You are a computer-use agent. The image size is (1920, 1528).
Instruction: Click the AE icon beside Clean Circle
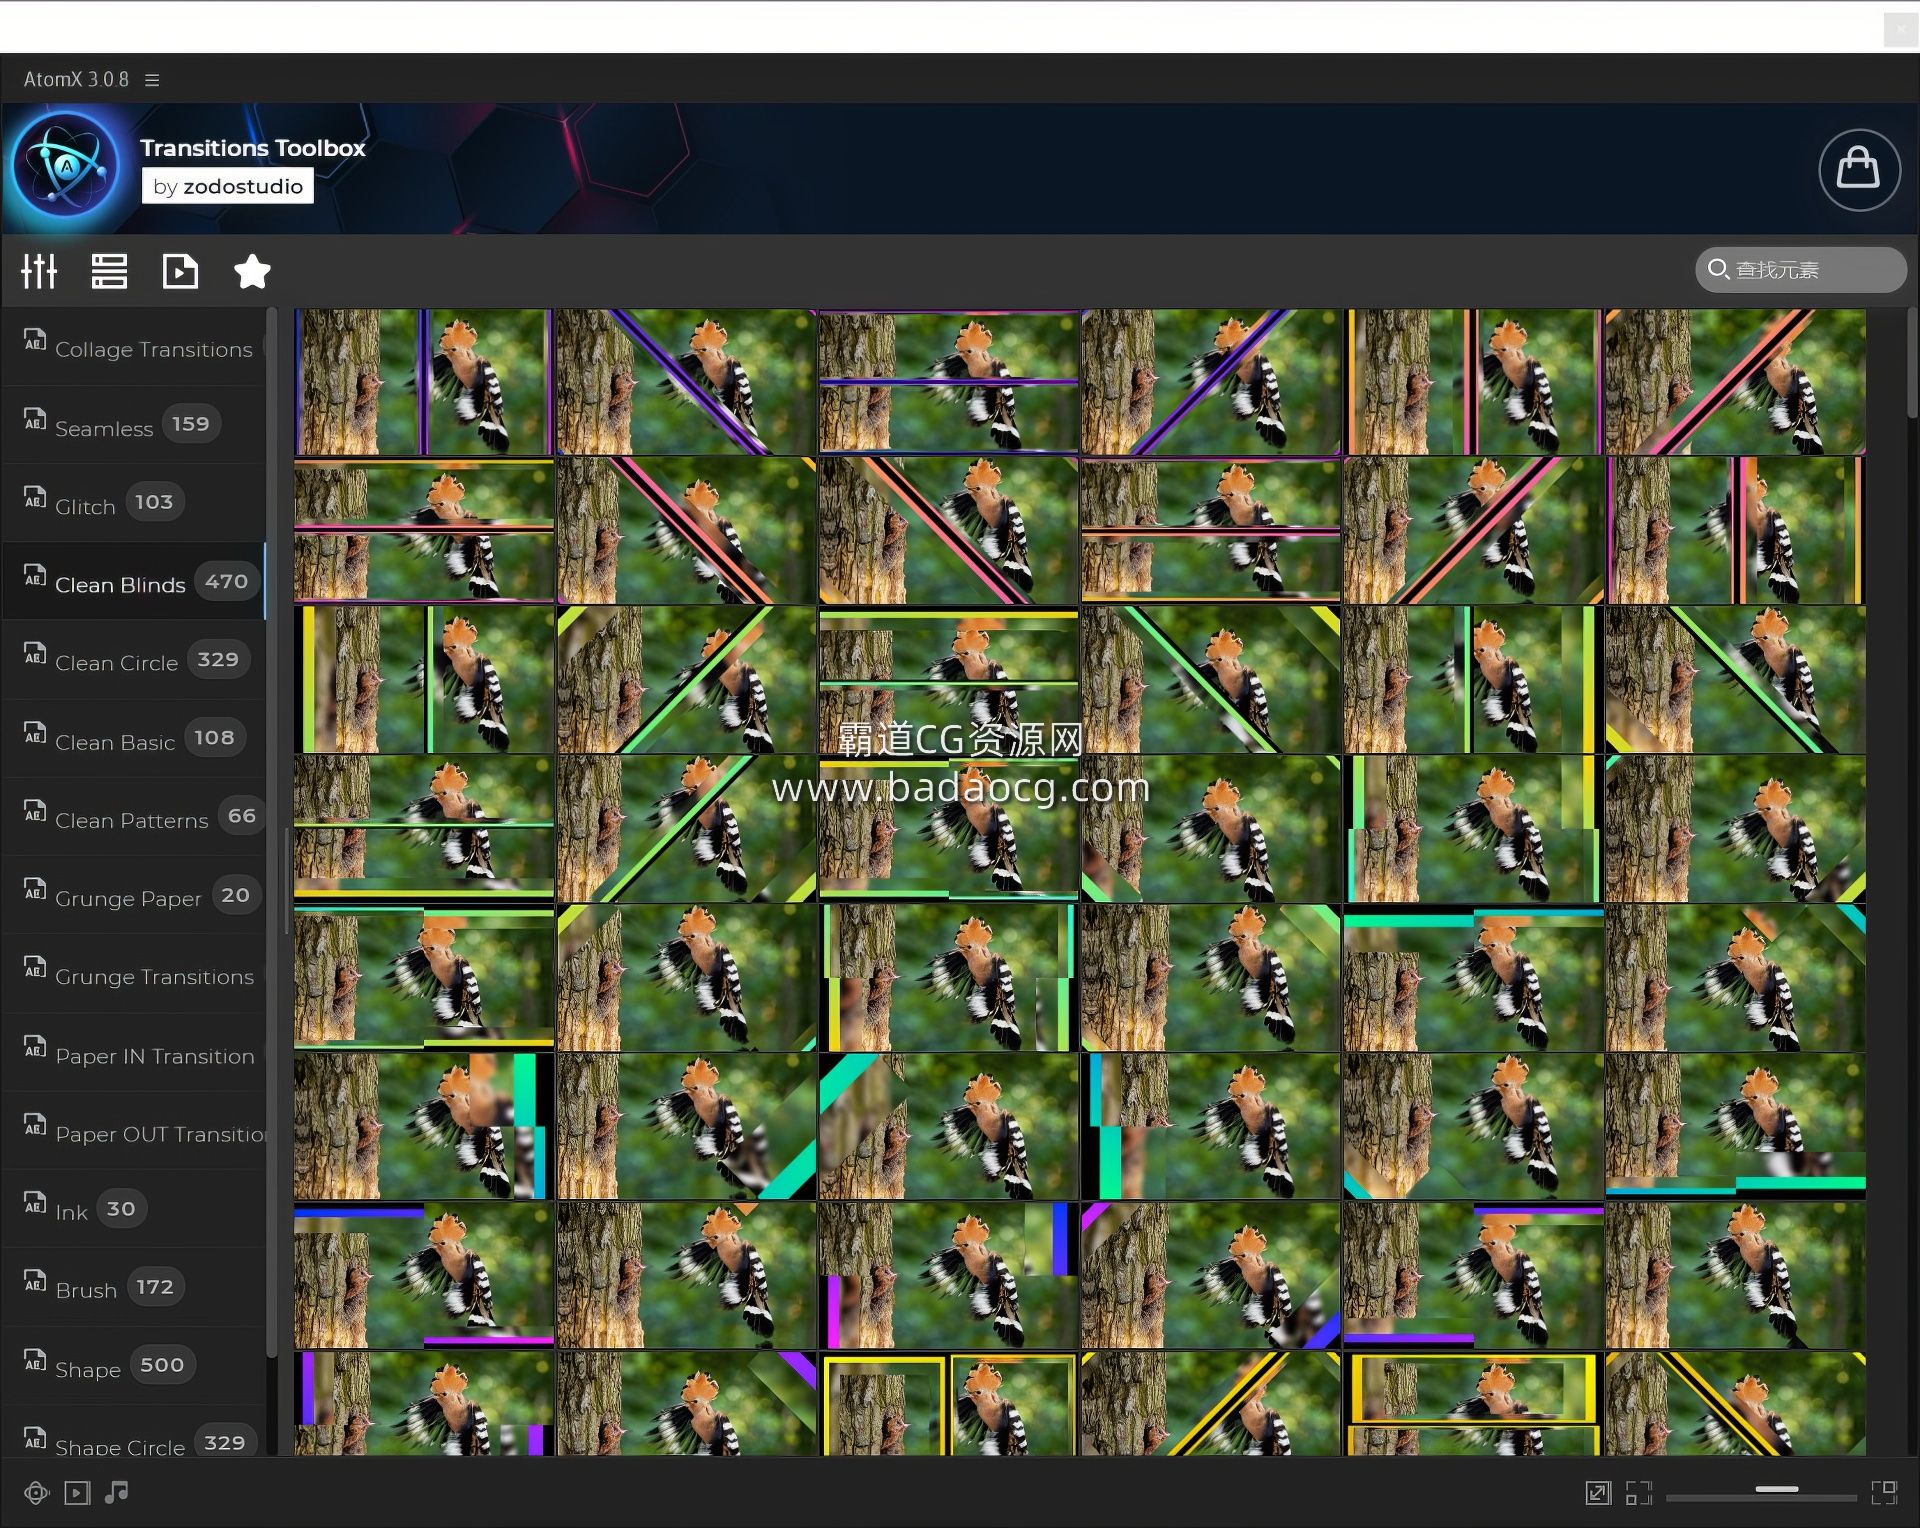[35, 653]
